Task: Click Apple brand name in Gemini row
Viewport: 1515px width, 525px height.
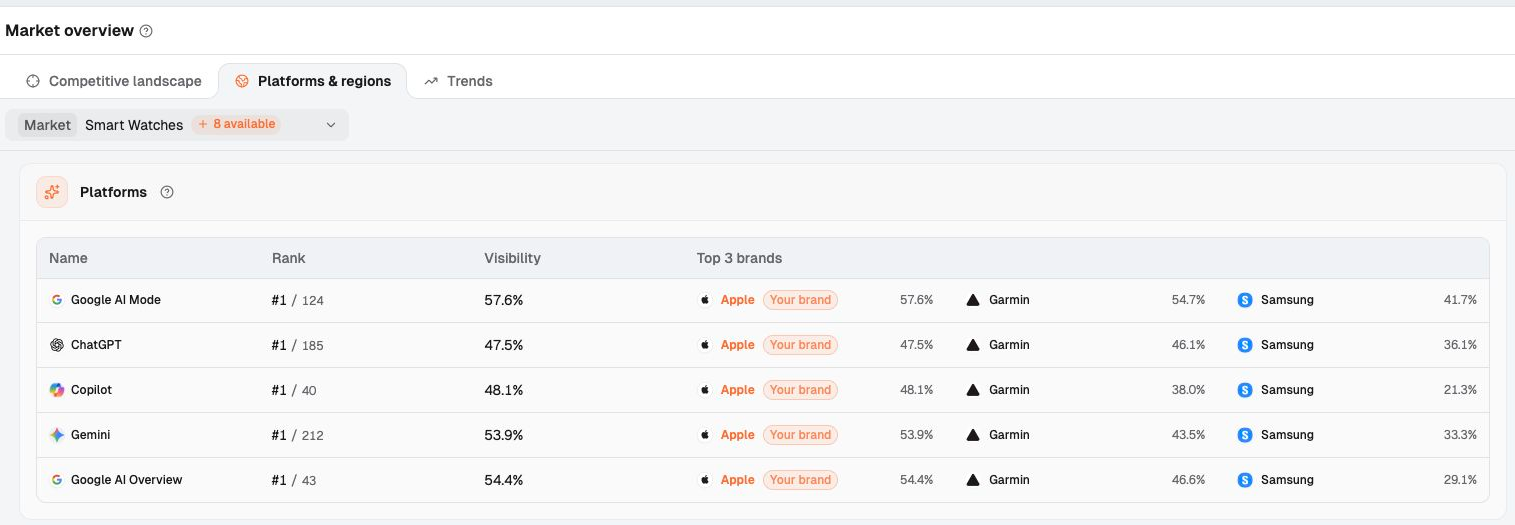Action: 738,435
